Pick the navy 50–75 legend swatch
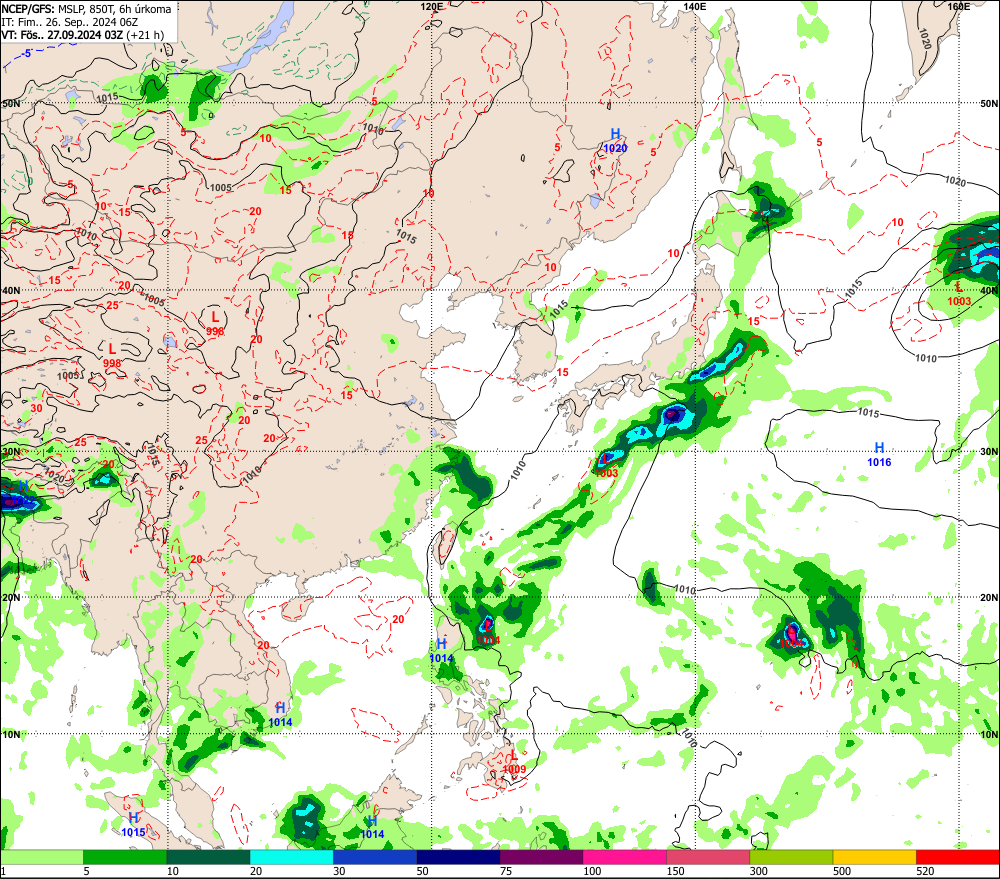 [x=458, y=857]
